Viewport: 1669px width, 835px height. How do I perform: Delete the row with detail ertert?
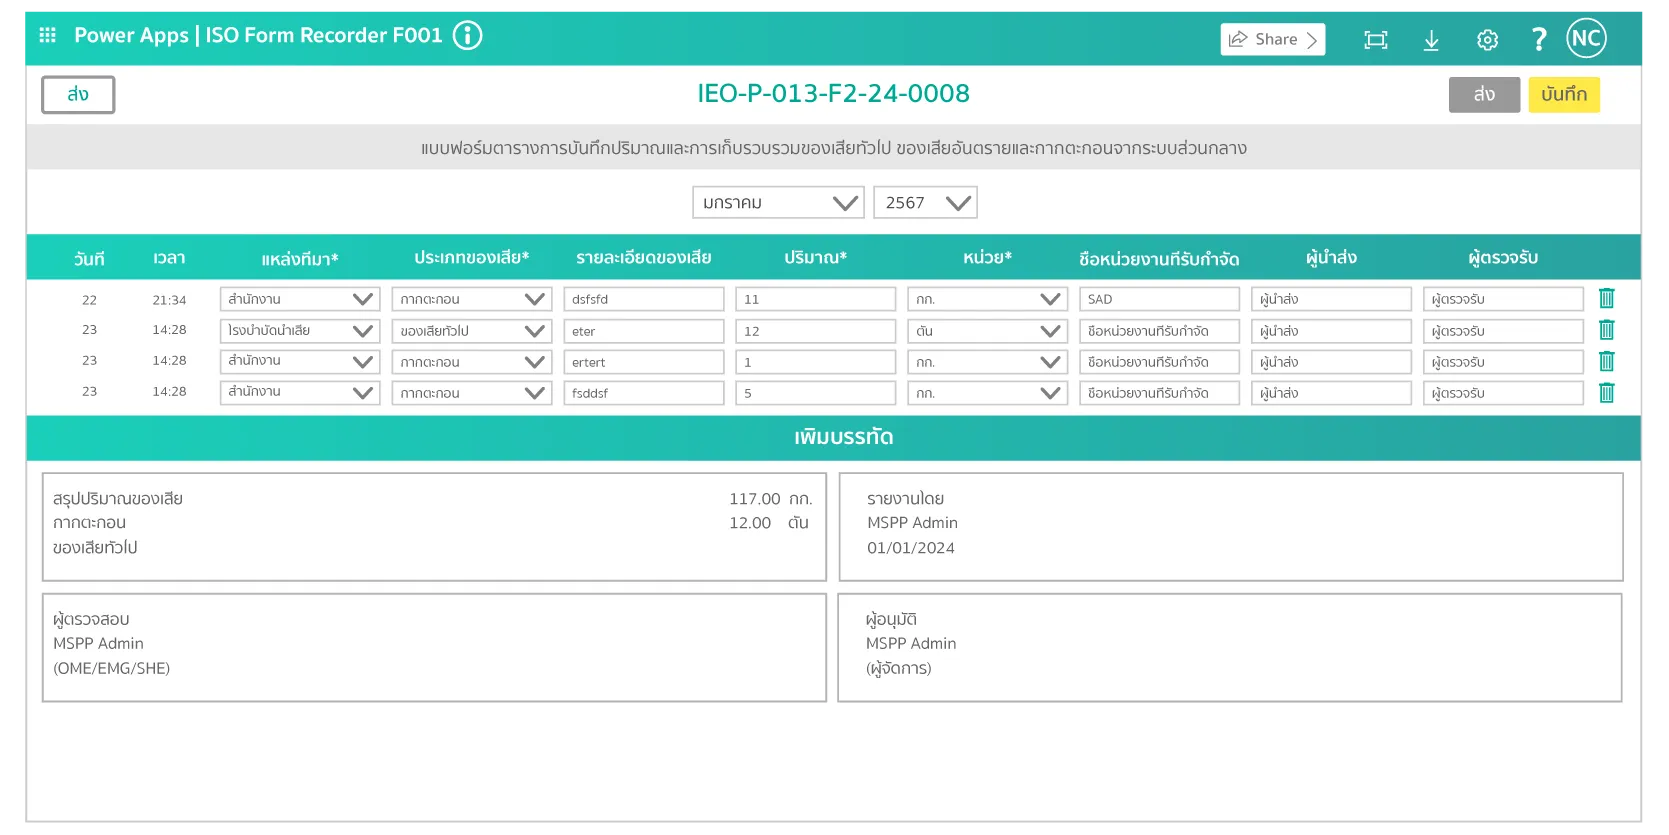1606,361
